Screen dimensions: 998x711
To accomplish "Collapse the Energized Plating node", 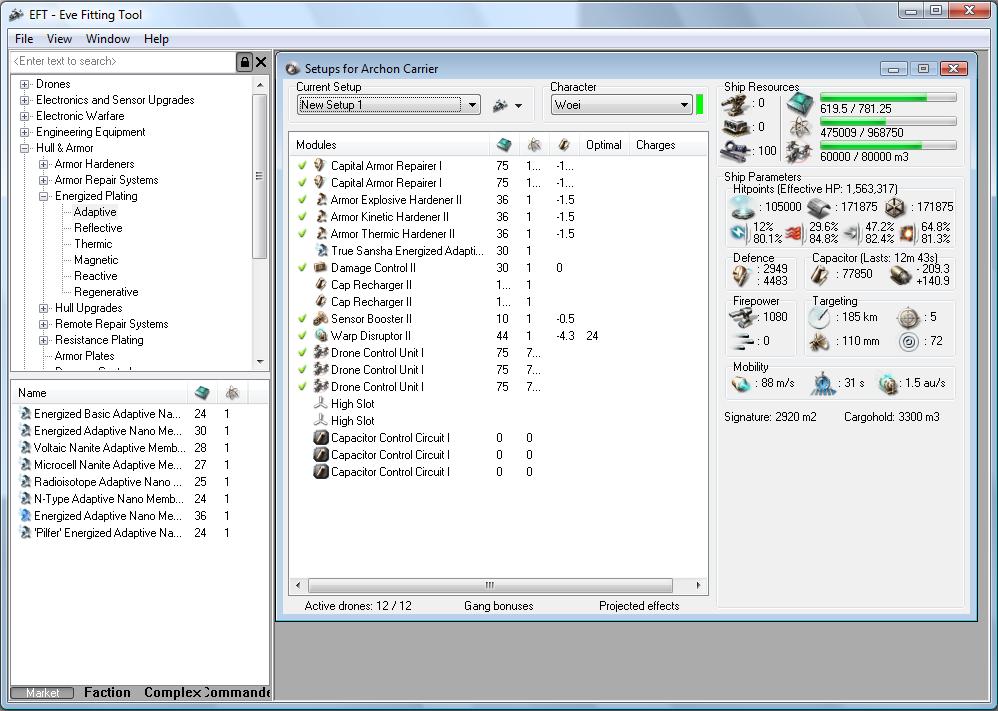I will point(44,196).
